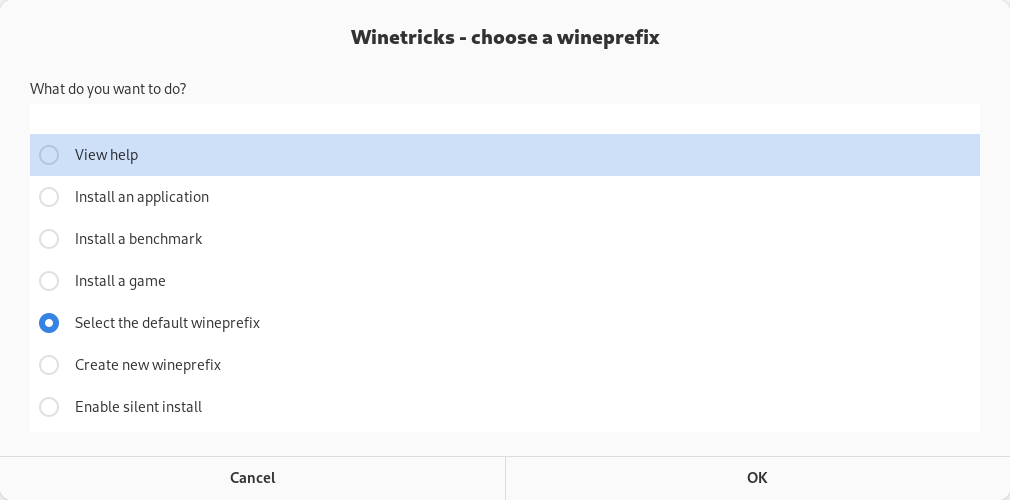Click the View help row label
1010x500 pixels.
[x=106, y=155]
